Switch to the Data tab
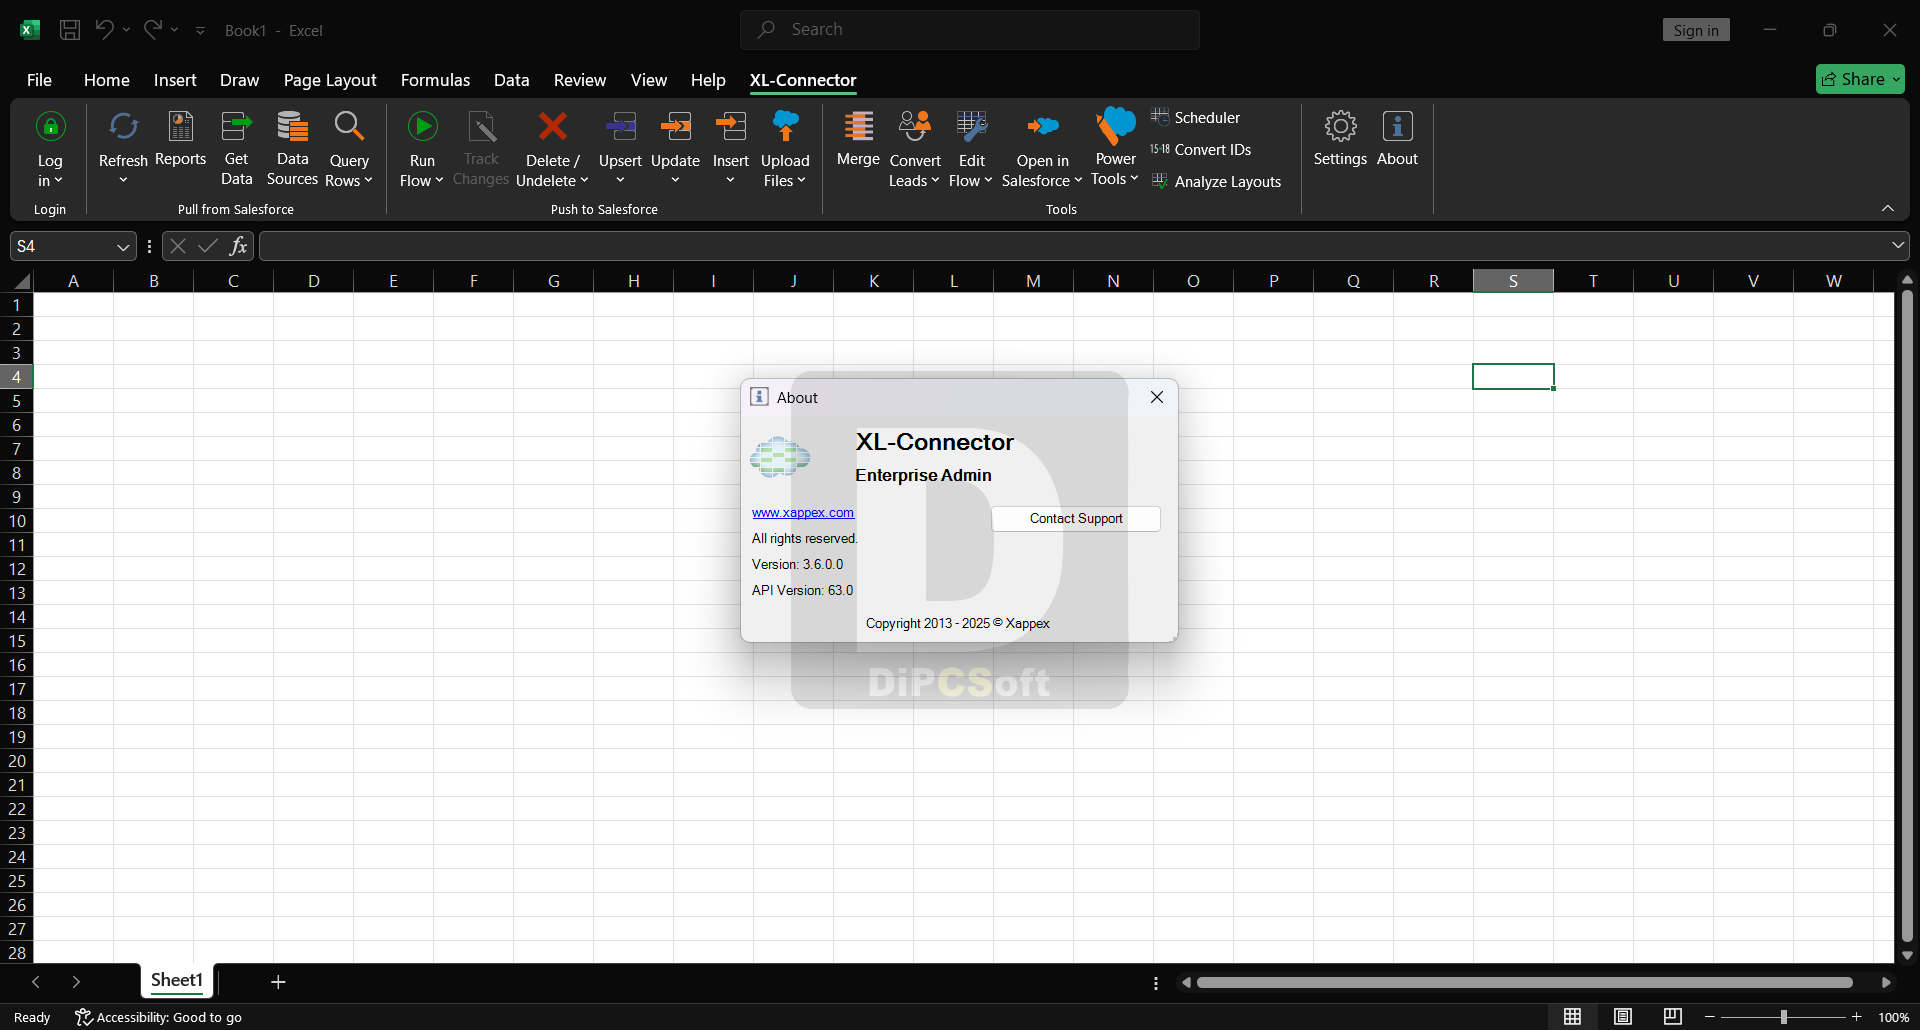 511,80
